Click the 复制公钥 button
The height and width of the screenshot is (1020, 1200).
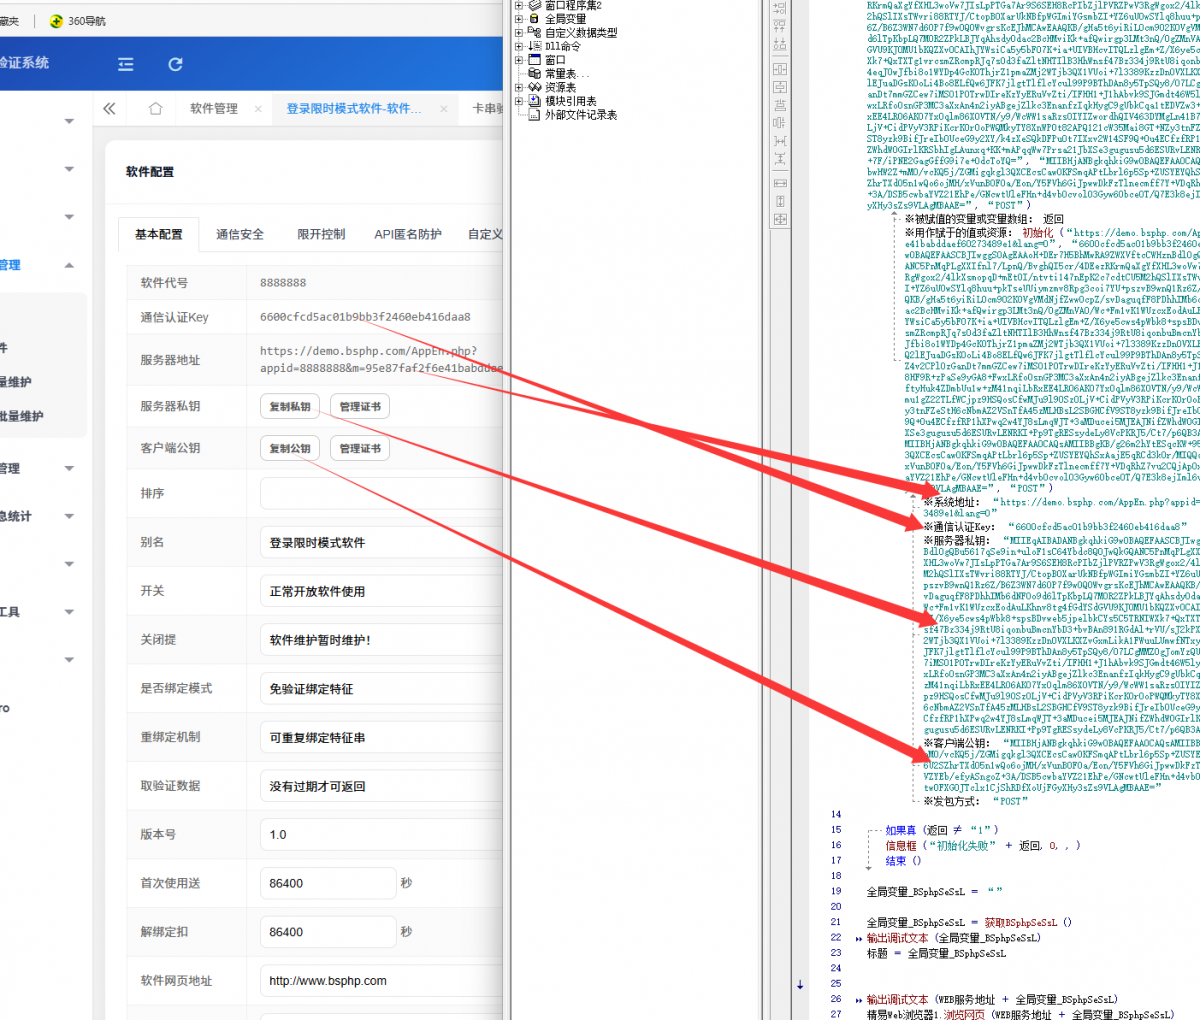290,448
